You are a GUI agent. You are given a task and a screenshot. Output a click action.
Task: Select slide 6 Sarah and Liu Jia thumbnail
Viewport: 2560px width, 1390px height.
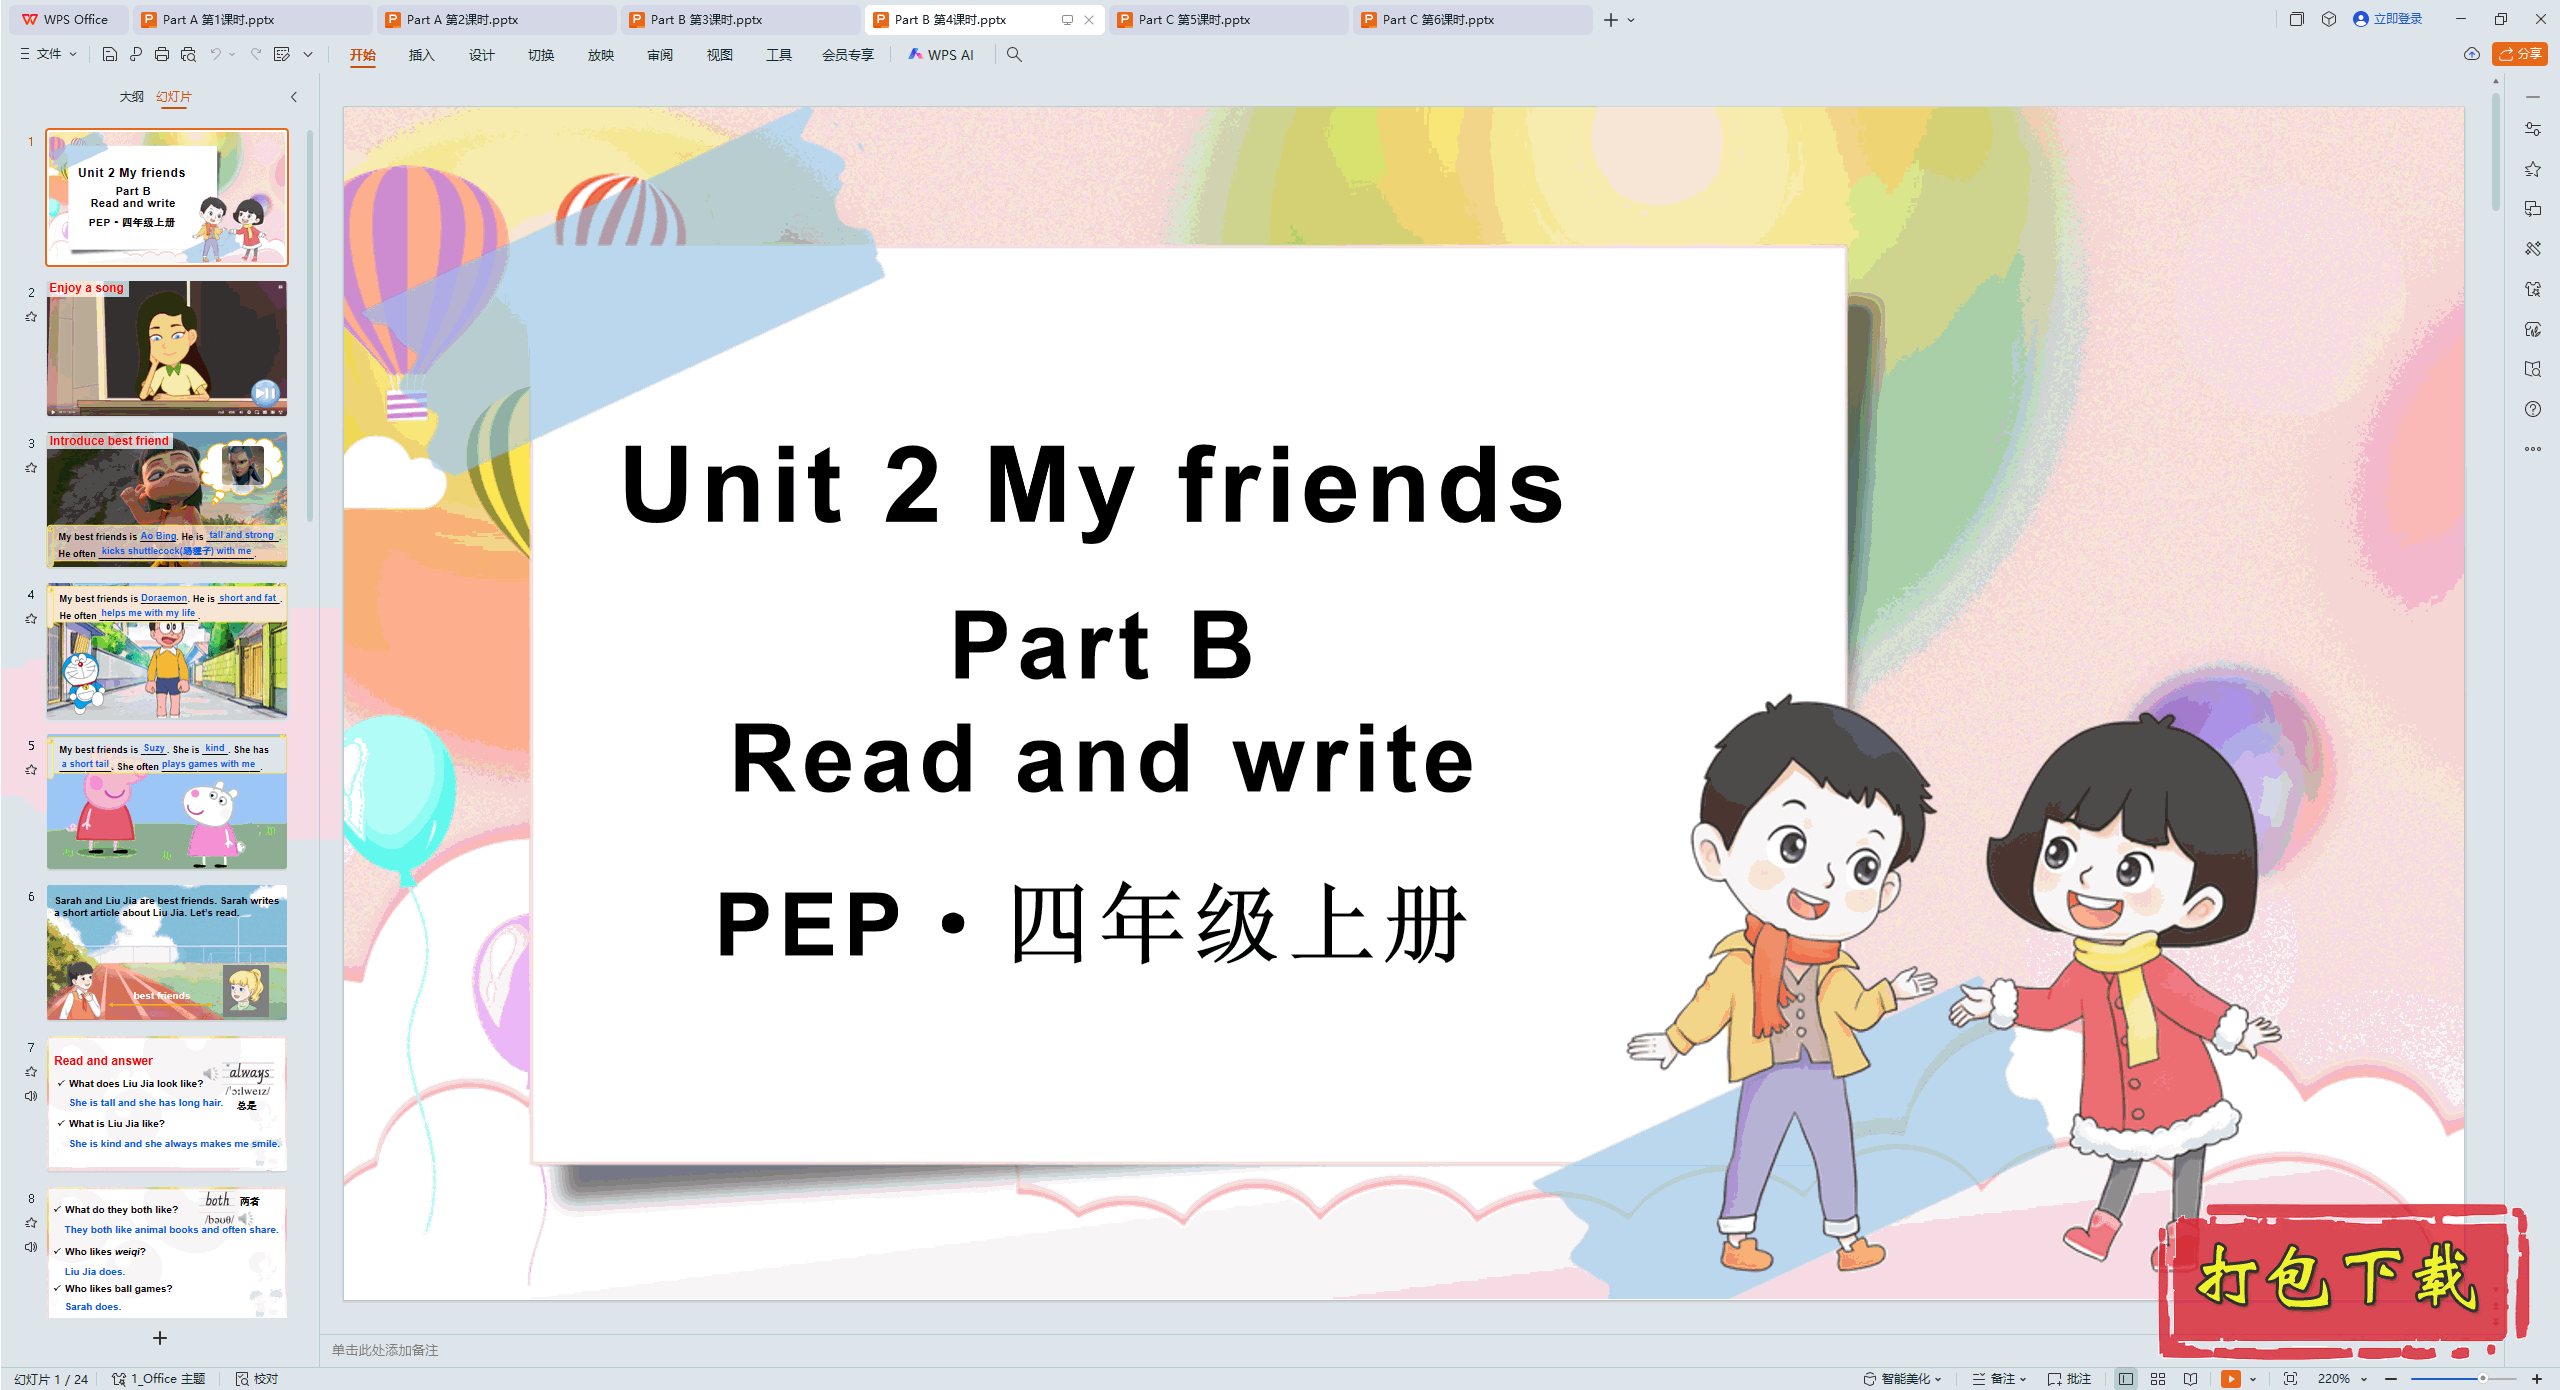pos(167,952)
